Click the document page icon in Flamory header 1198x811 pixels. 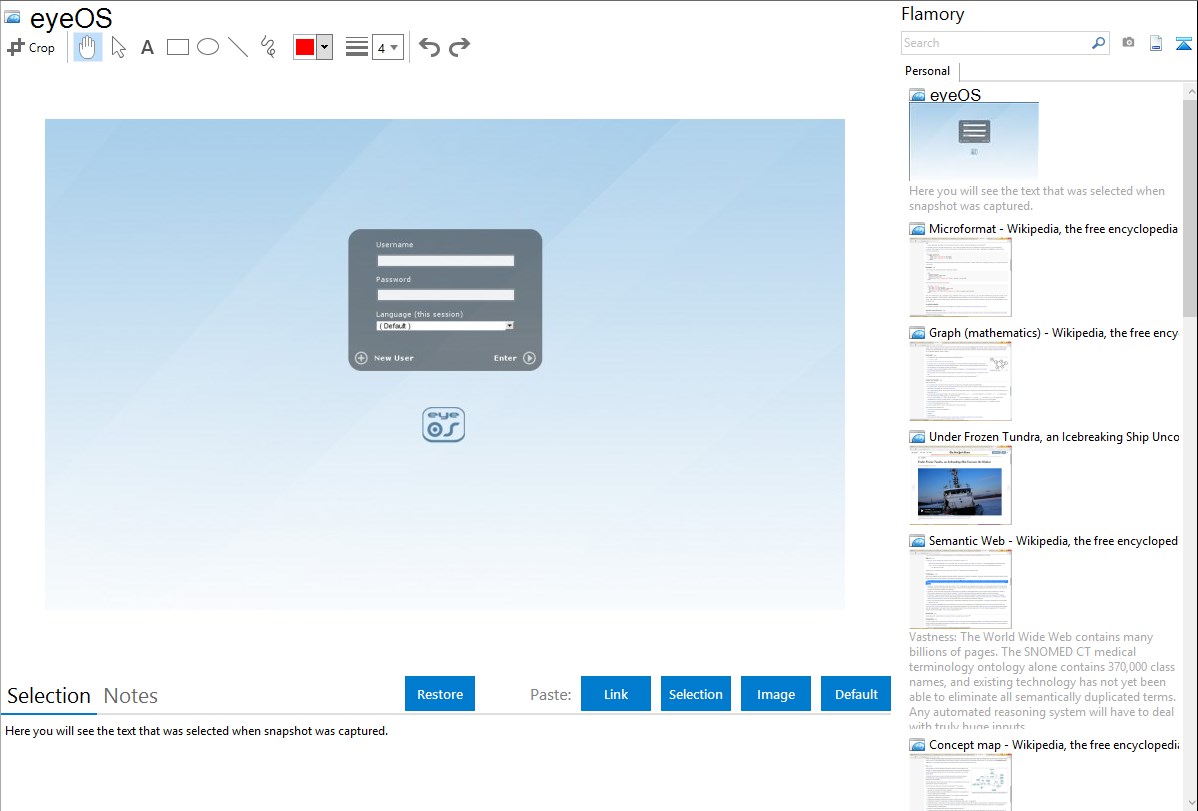pyautogui.click(x=1156, y=43)
